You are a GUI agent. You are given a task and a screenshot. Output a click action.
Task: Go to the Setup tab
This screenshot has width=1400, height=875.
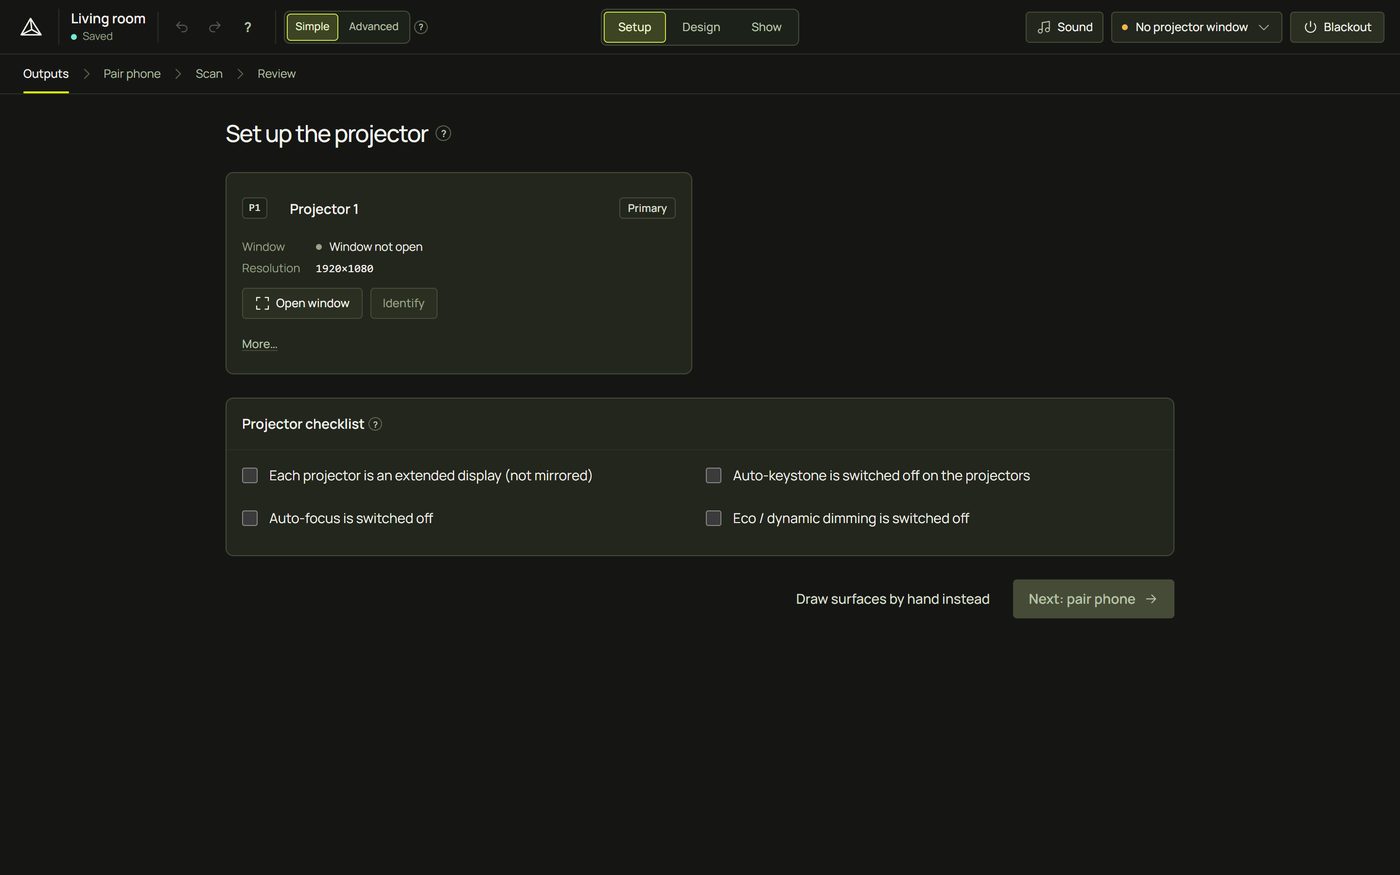(634, 27)
